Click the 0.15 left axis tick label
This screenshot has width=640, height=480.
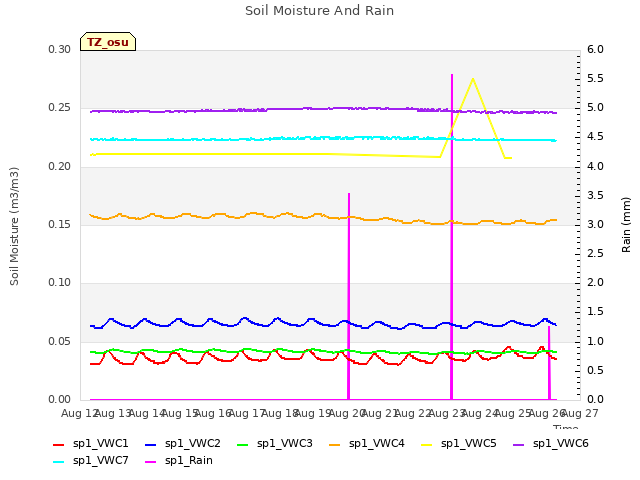point(60,224)
